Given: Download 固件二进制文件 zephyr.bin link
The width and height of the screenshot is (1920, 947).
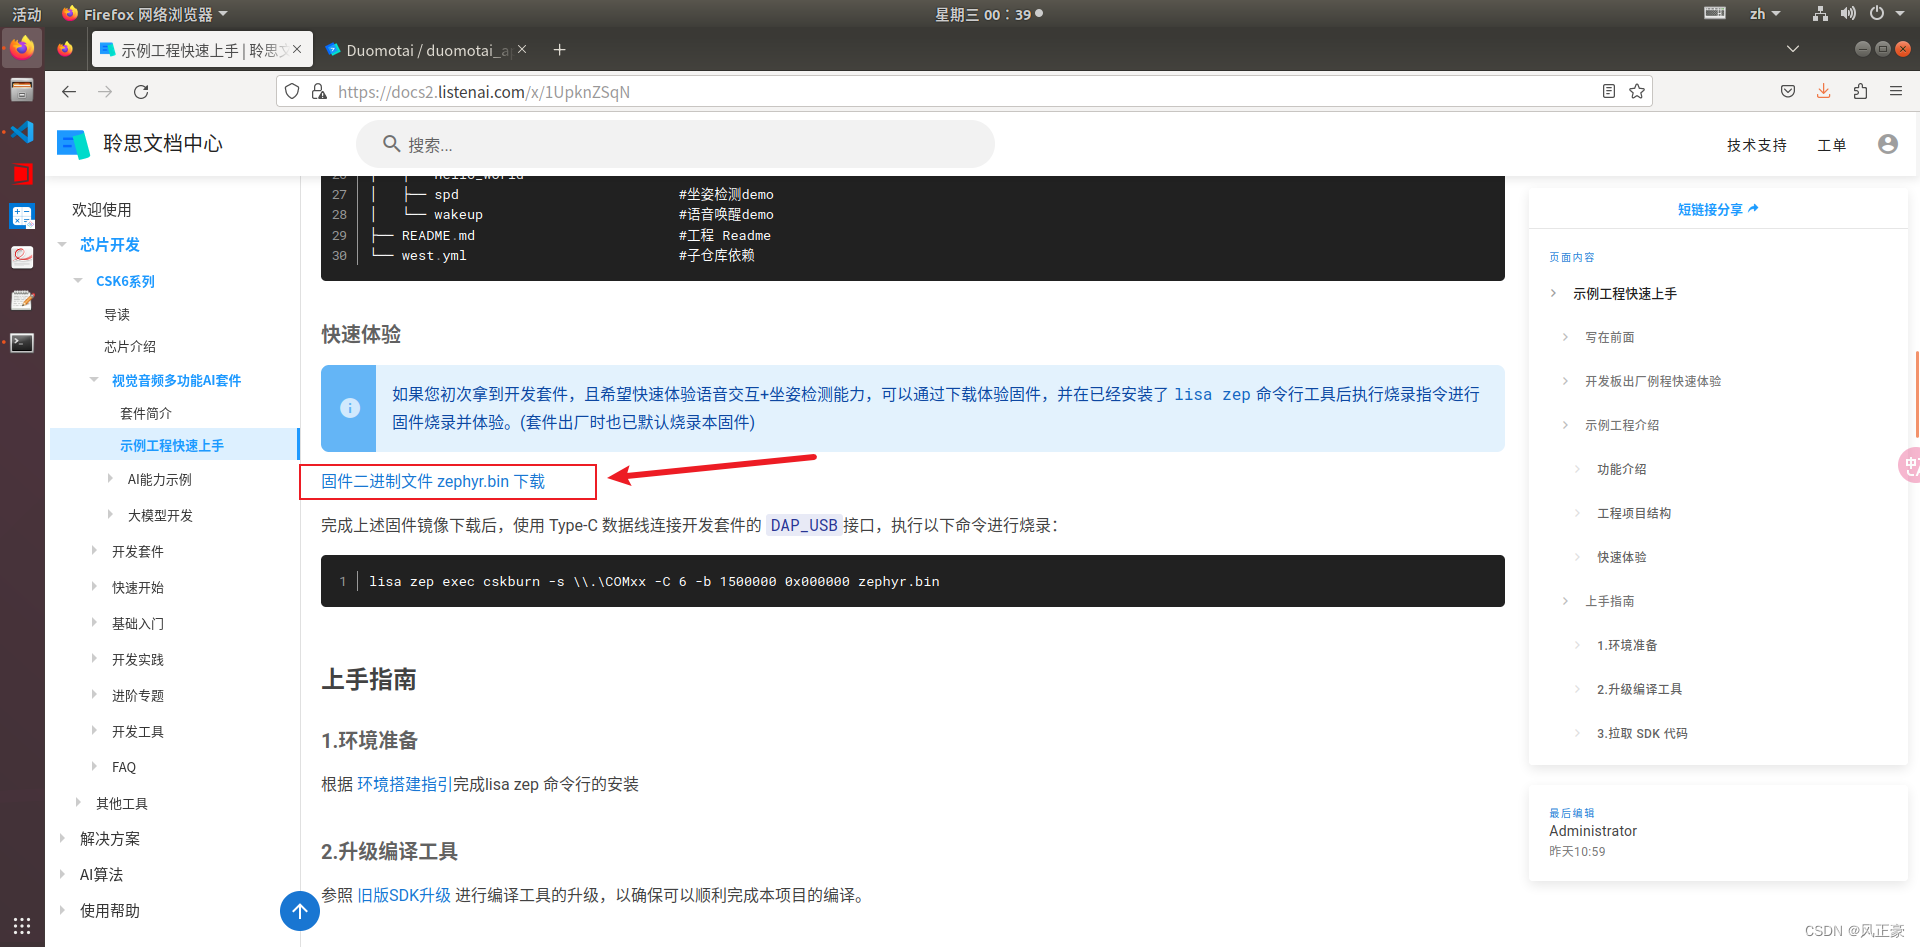Looking at the screenshot, I should click(x=433, y=481).
